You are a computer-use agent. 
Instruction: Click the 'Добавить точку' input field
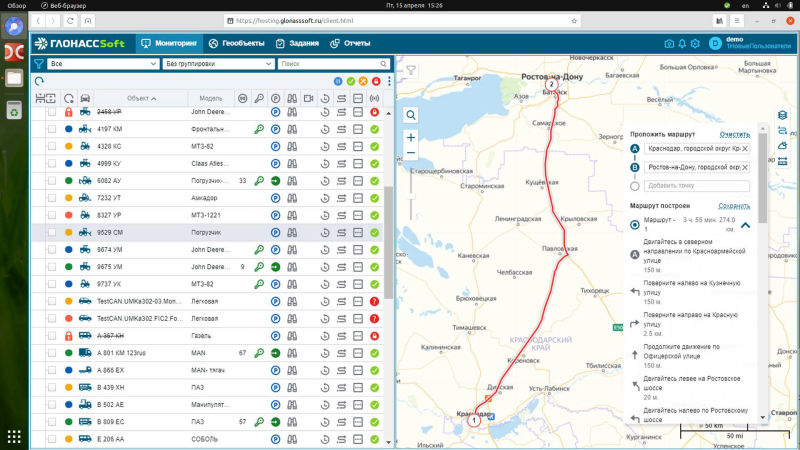pyautogui.click(x=696, y=186)
